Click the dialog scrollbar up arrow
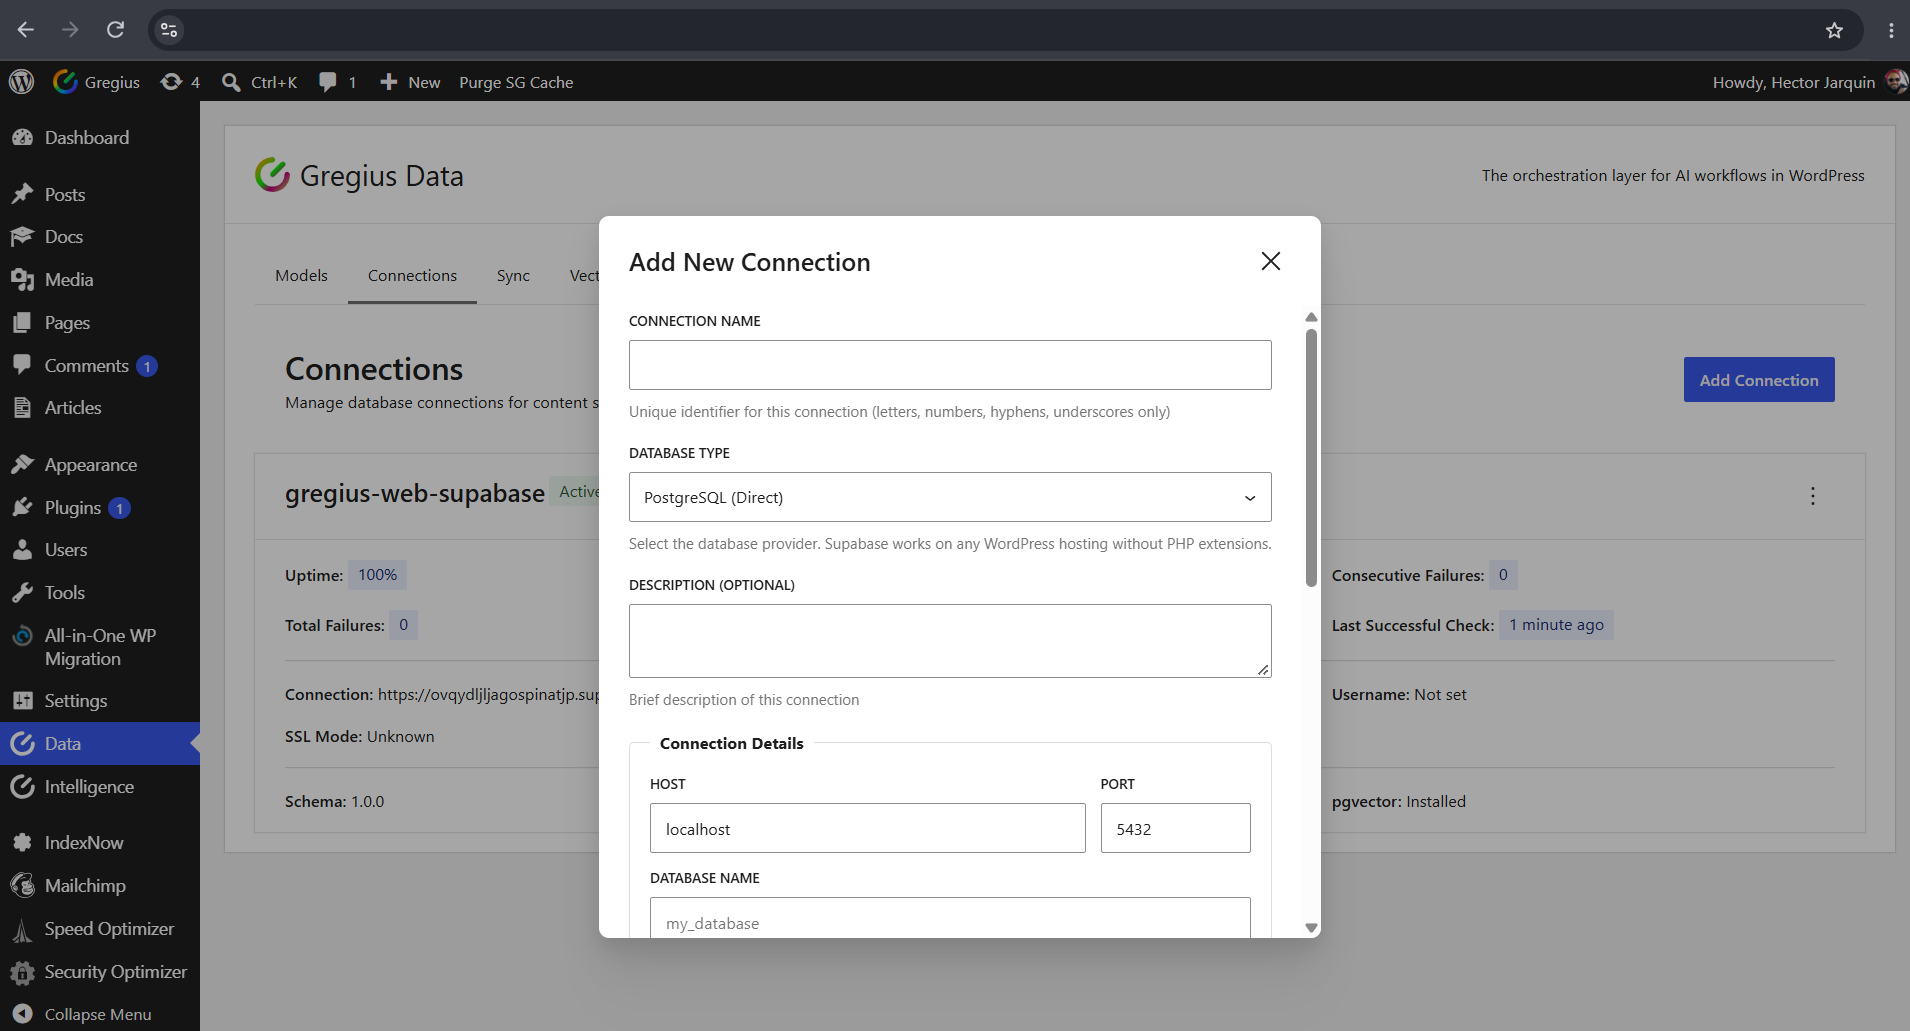 click(x=1311, y=317)
